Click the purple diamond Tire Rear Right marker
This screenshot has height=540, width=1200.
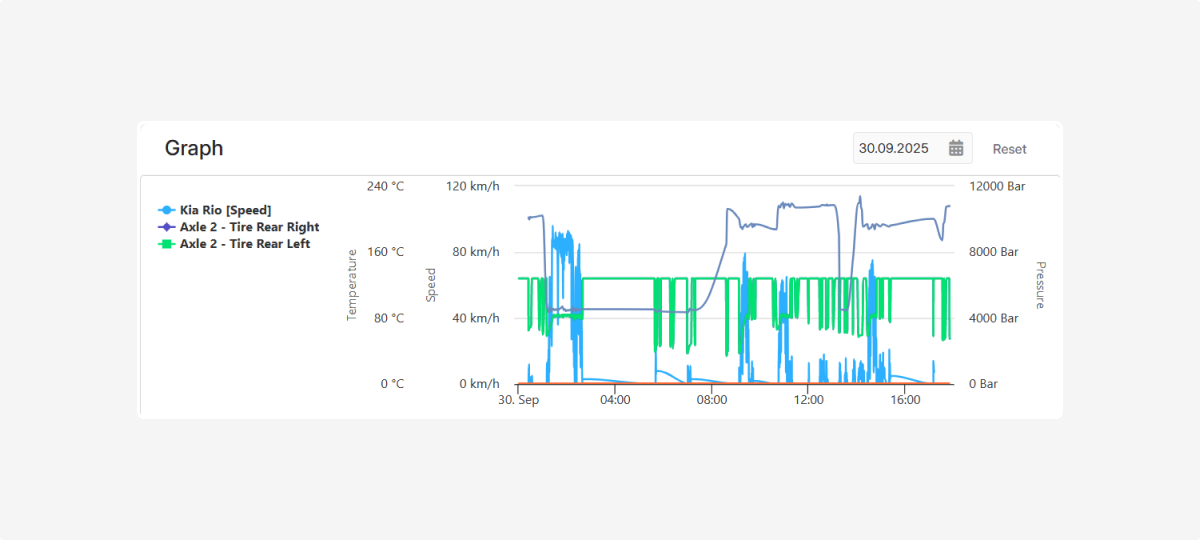[167, 227]
